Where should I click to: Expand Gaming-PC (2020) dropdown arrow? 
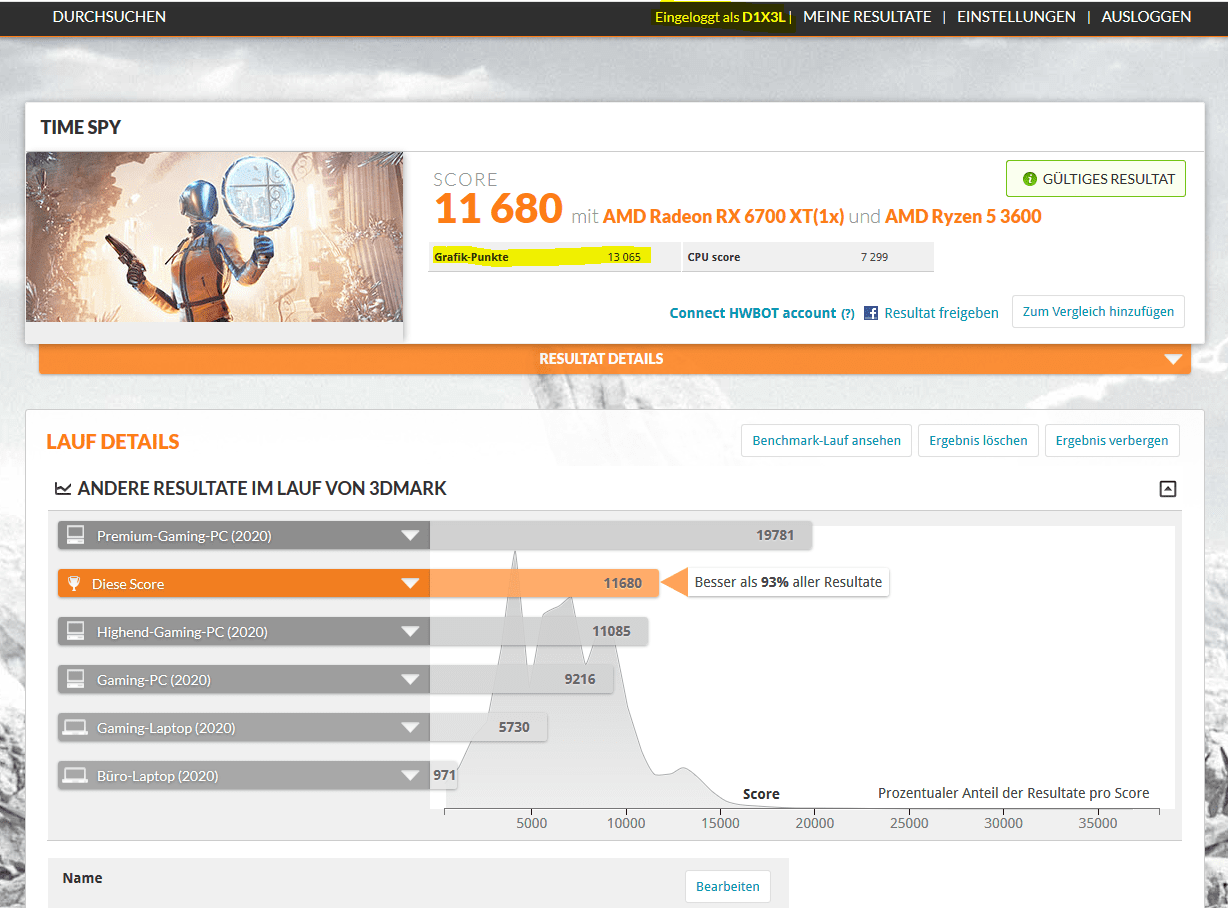[410, 680]
